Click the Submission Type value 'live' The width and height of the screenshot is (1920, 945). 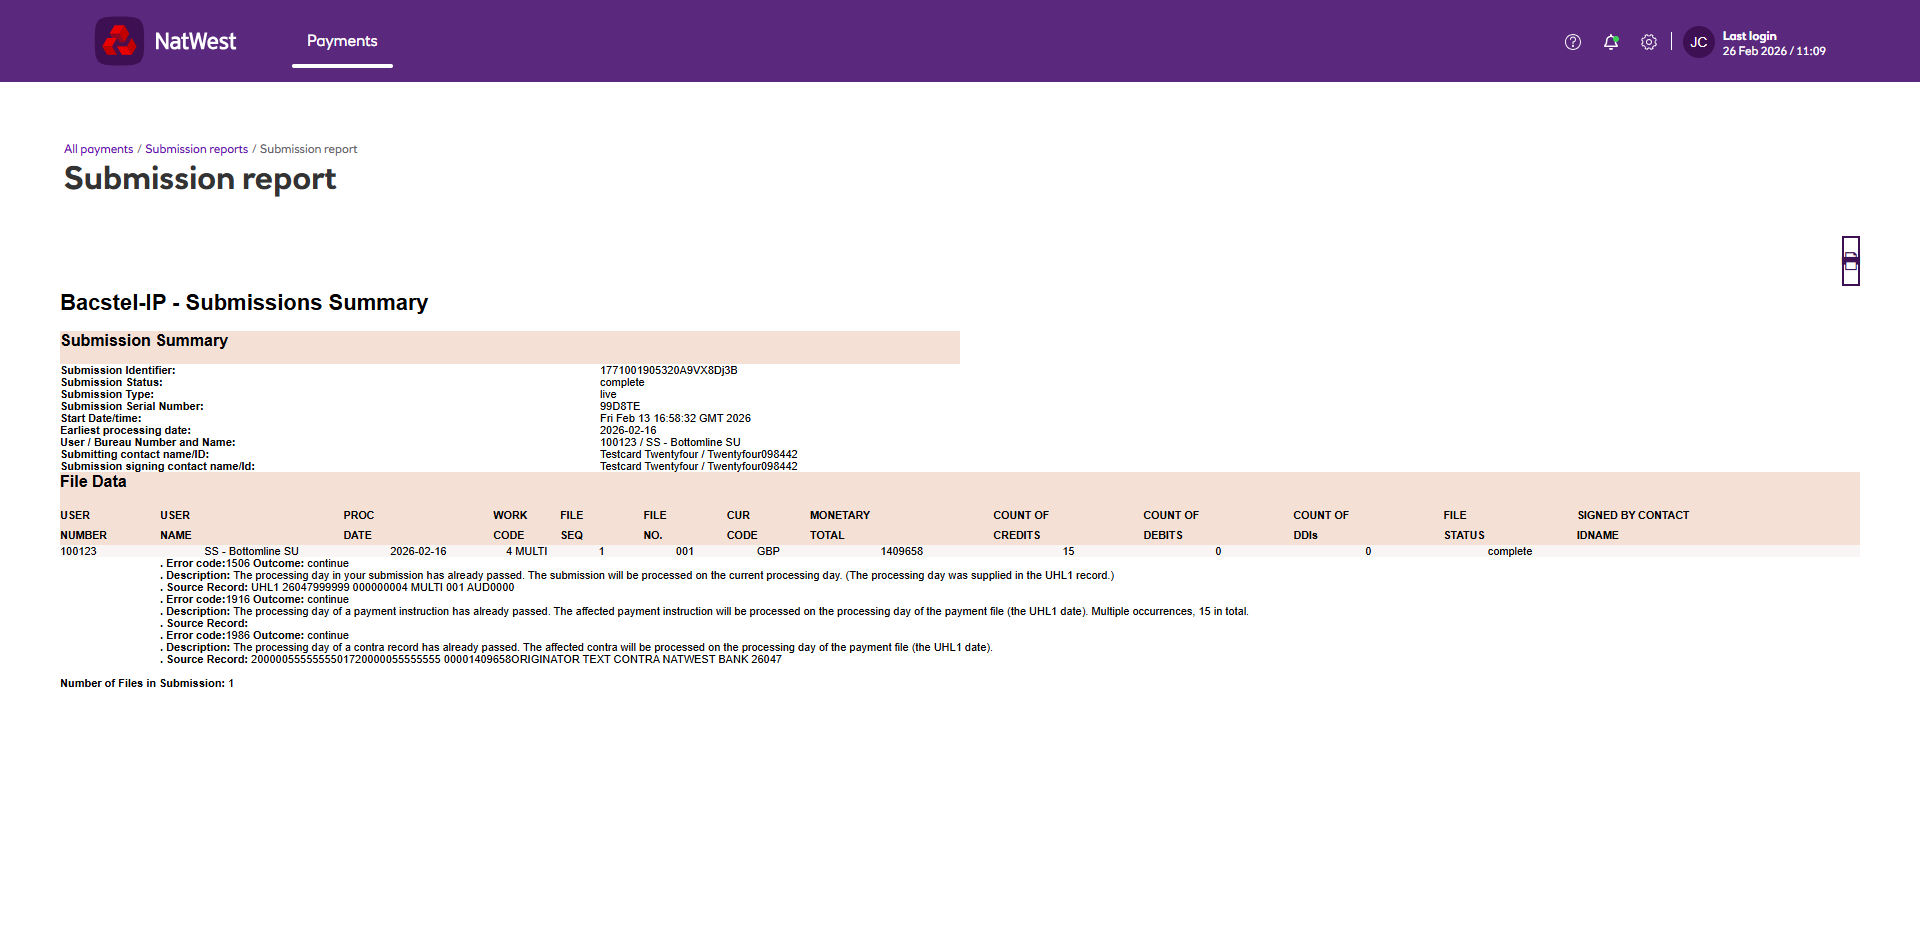tap(608, 394)
